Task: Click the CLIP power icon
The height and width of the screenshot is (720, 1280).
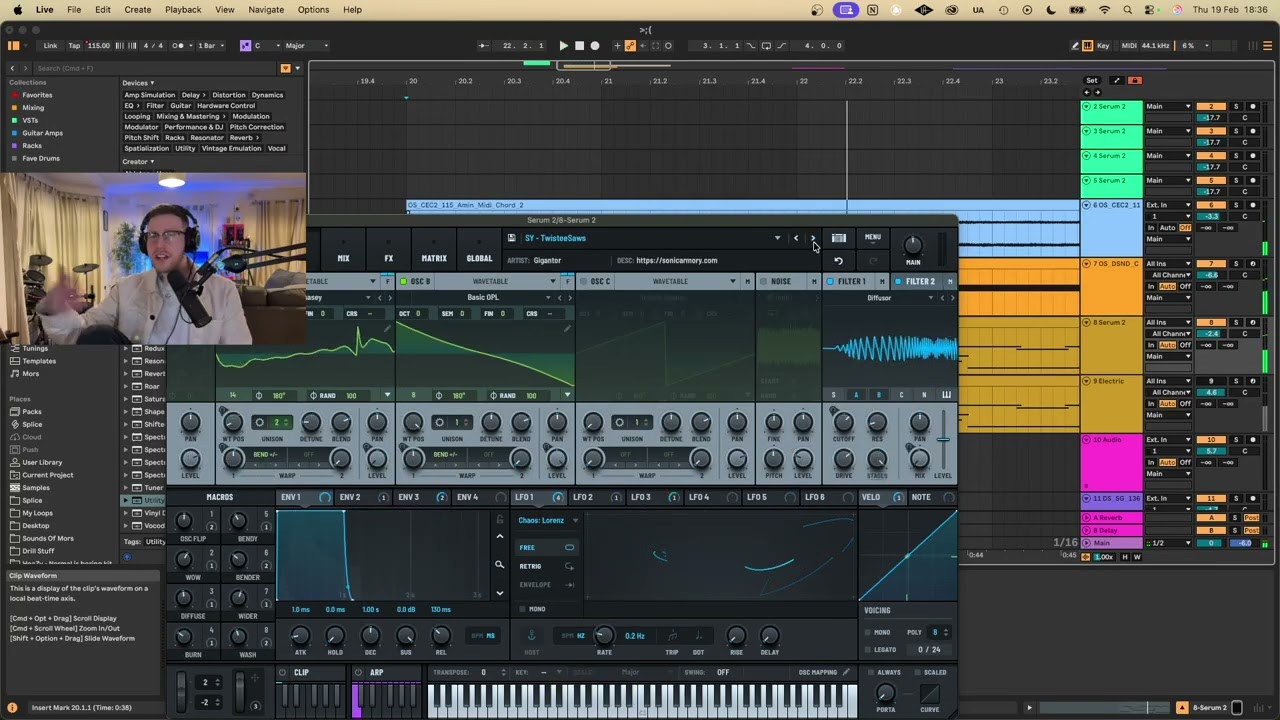Action: 283,672
